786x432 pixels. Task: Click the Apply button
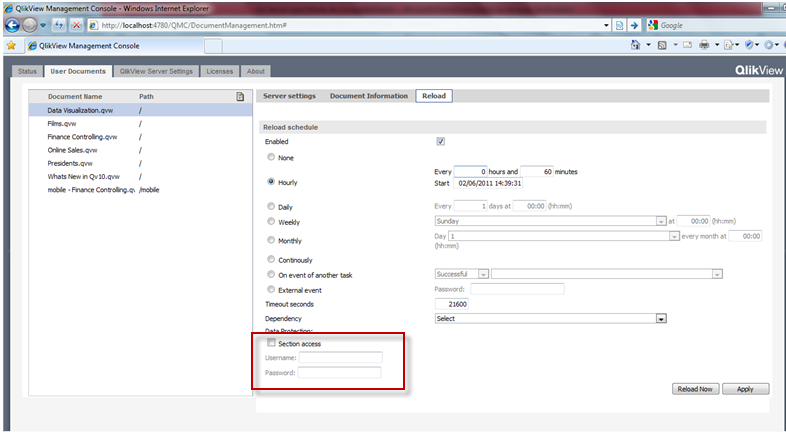[745, 389]
